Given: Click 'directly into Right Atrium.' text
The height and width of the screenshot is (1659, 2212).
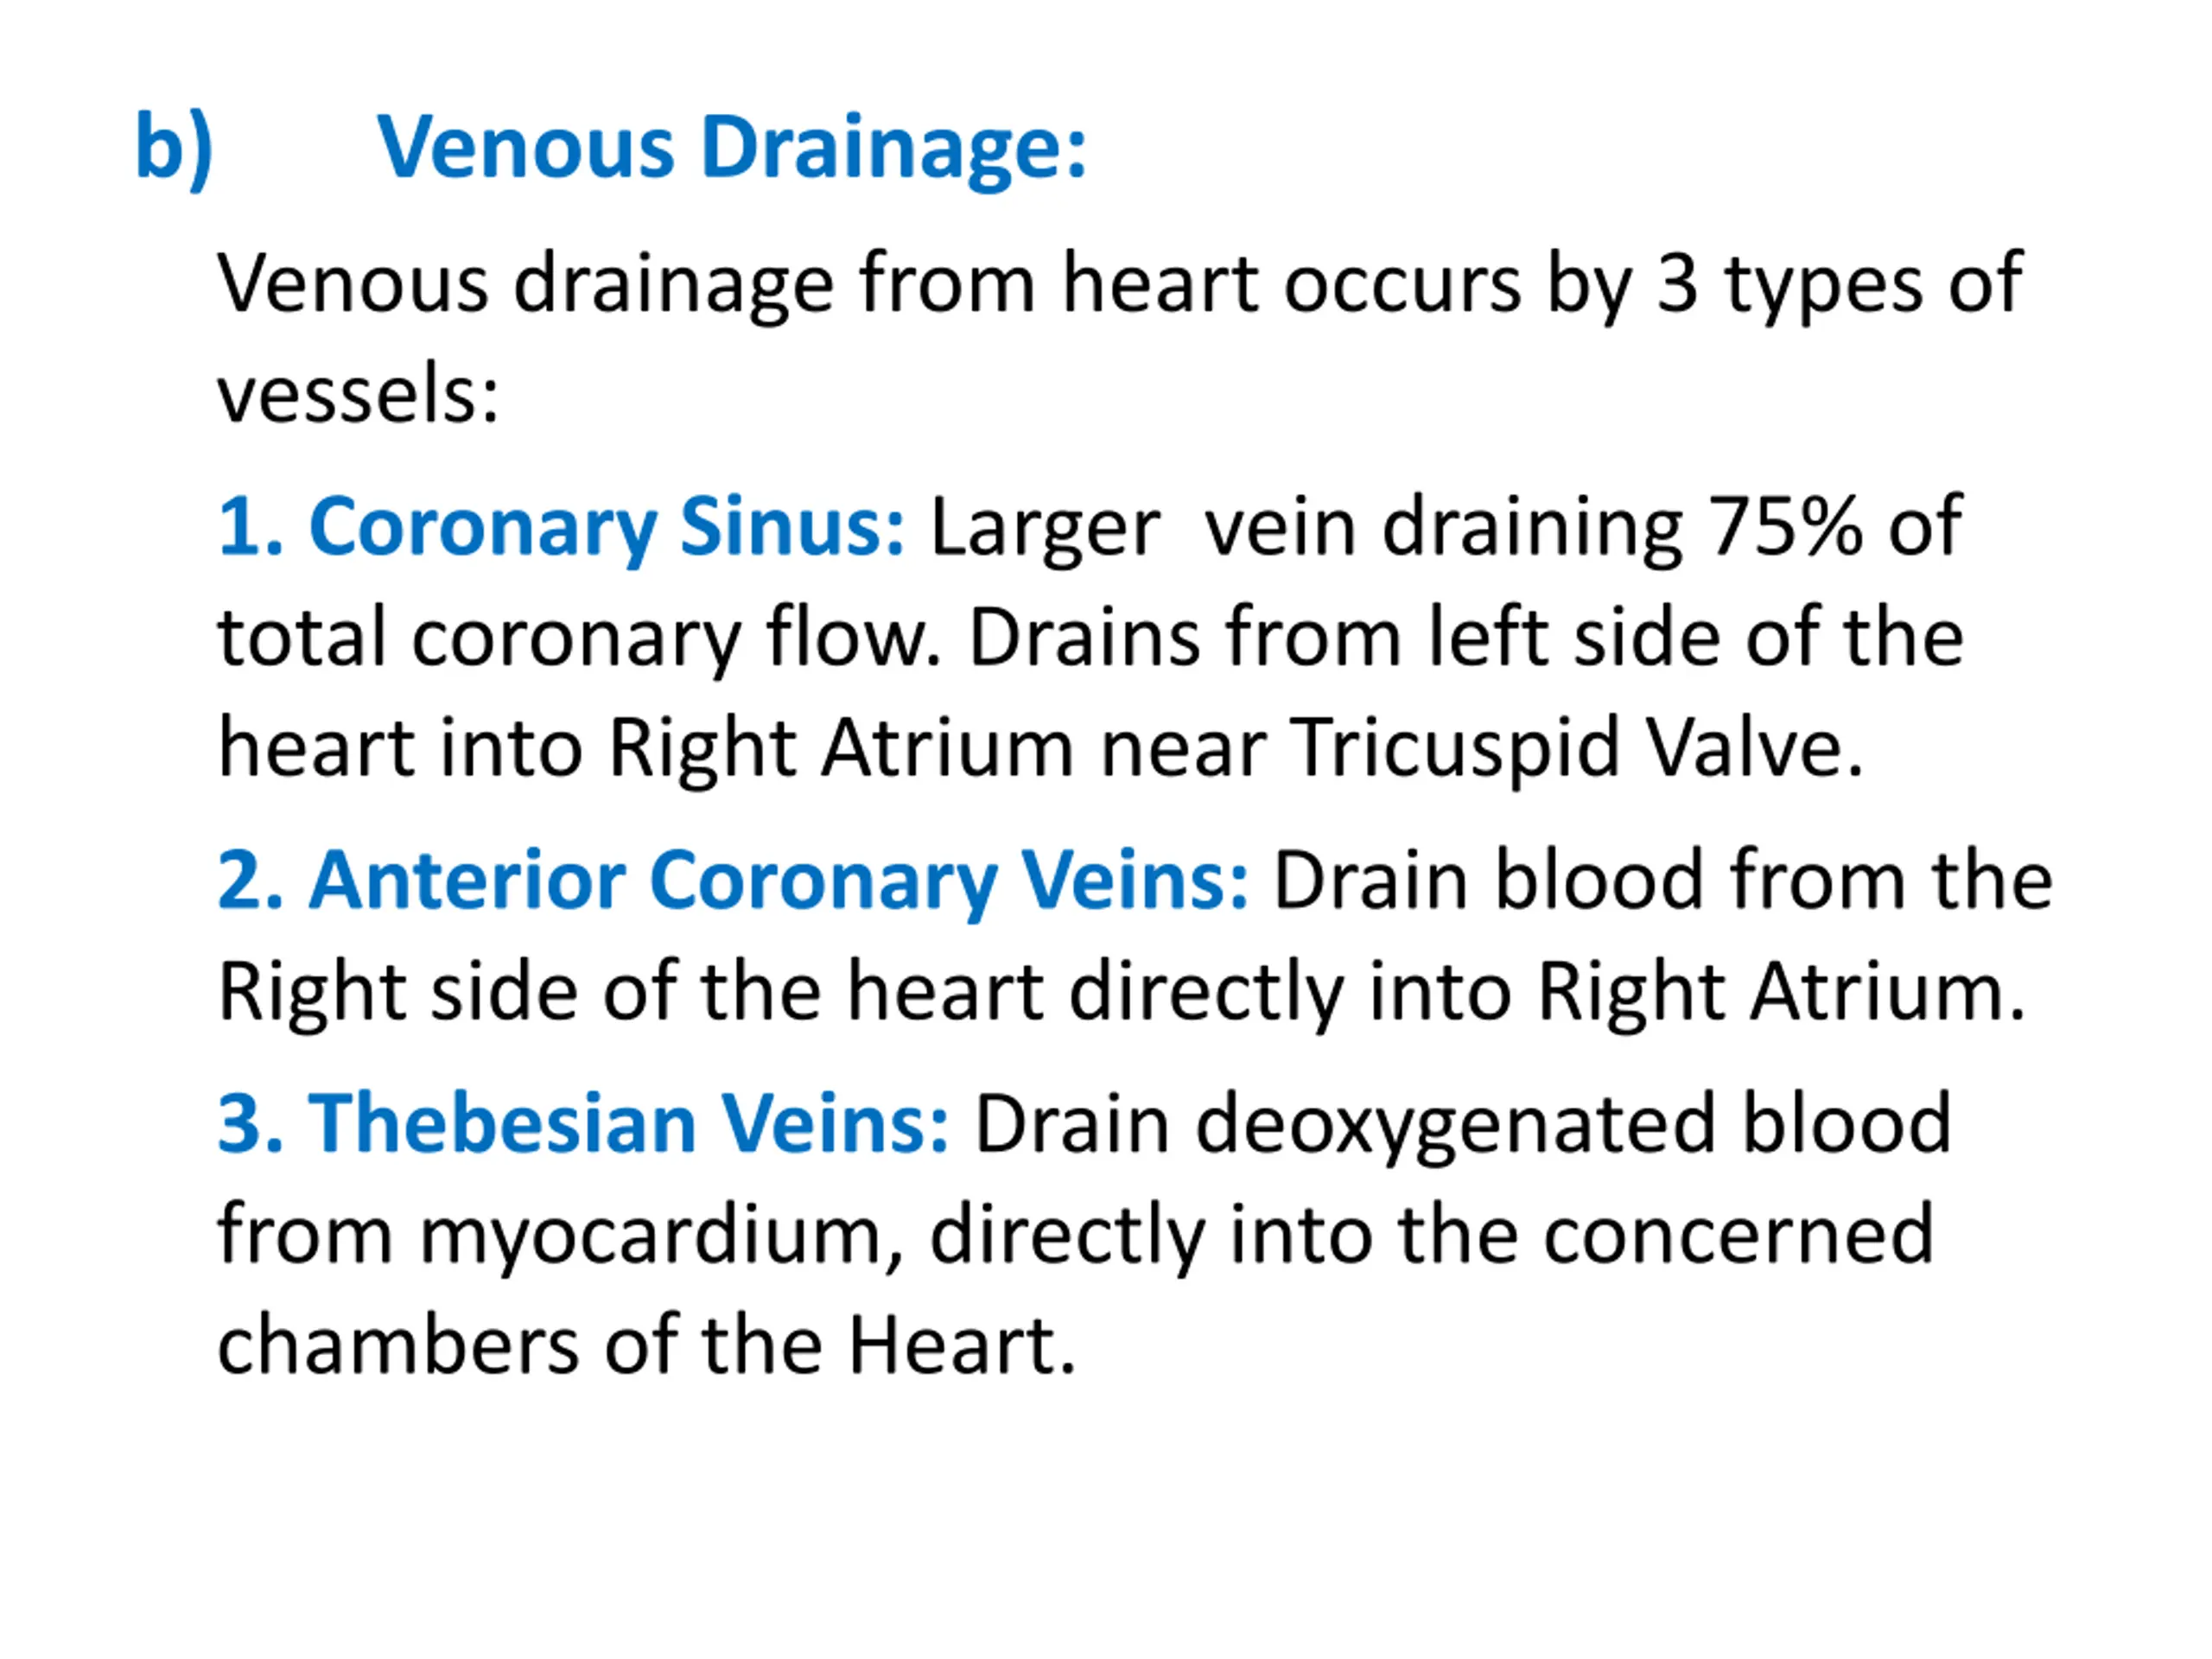Looking at the screenshot, I should tap(1547, 993).
